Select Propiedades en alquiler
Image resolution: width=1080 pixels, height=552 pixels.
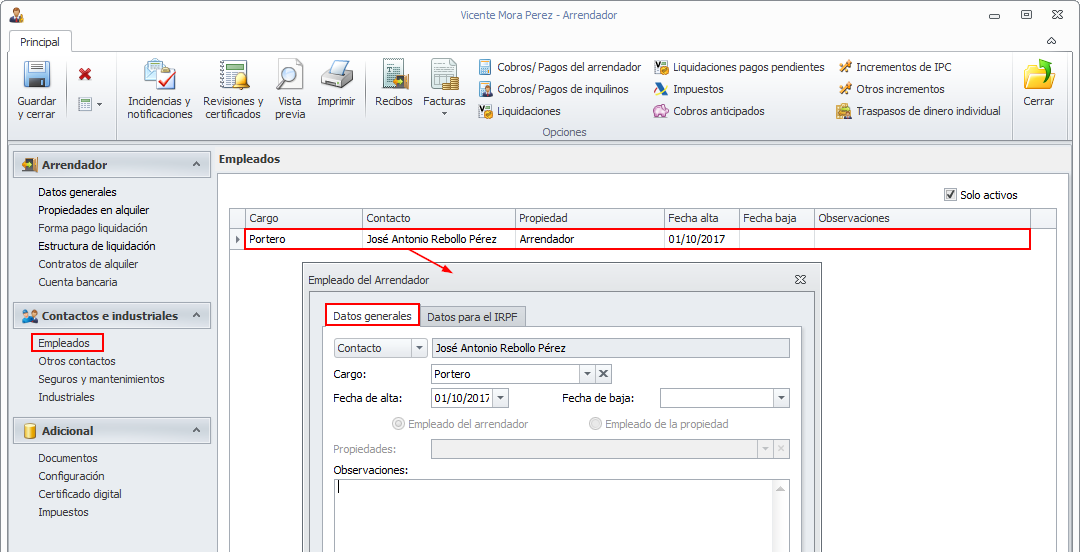[x=94, y=210]
